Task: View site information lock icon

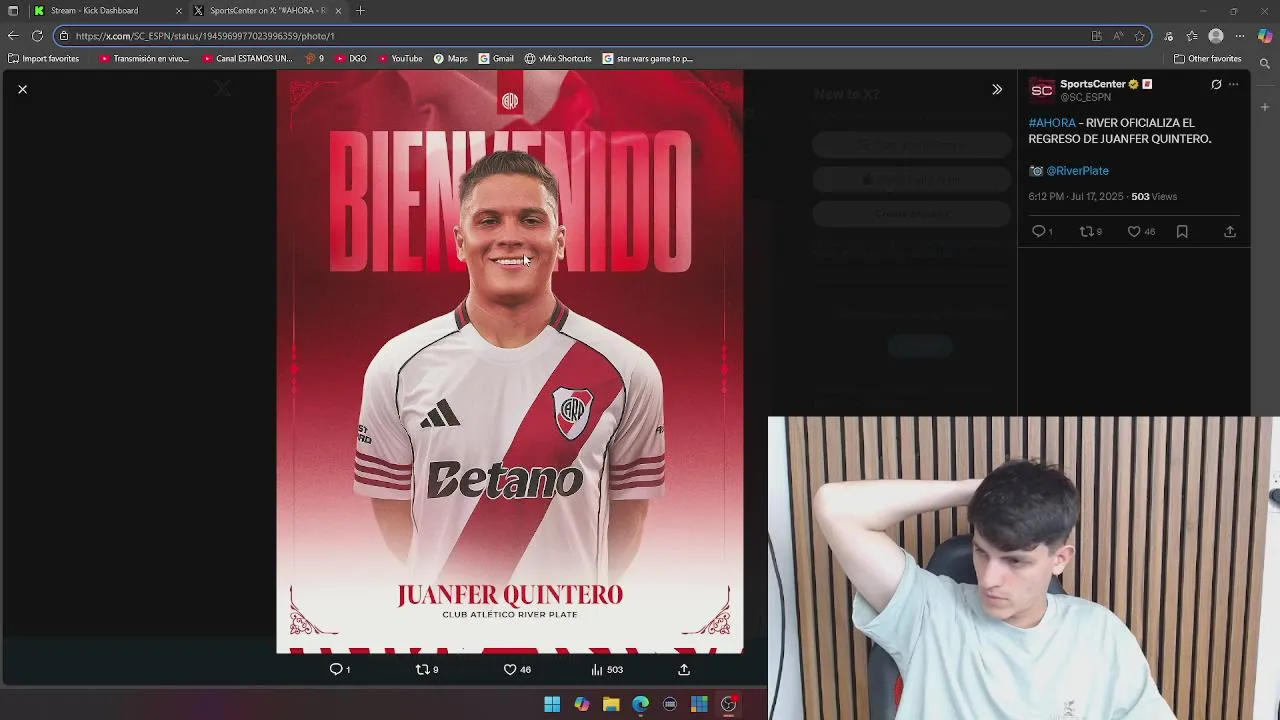Action: pos(64,36)
